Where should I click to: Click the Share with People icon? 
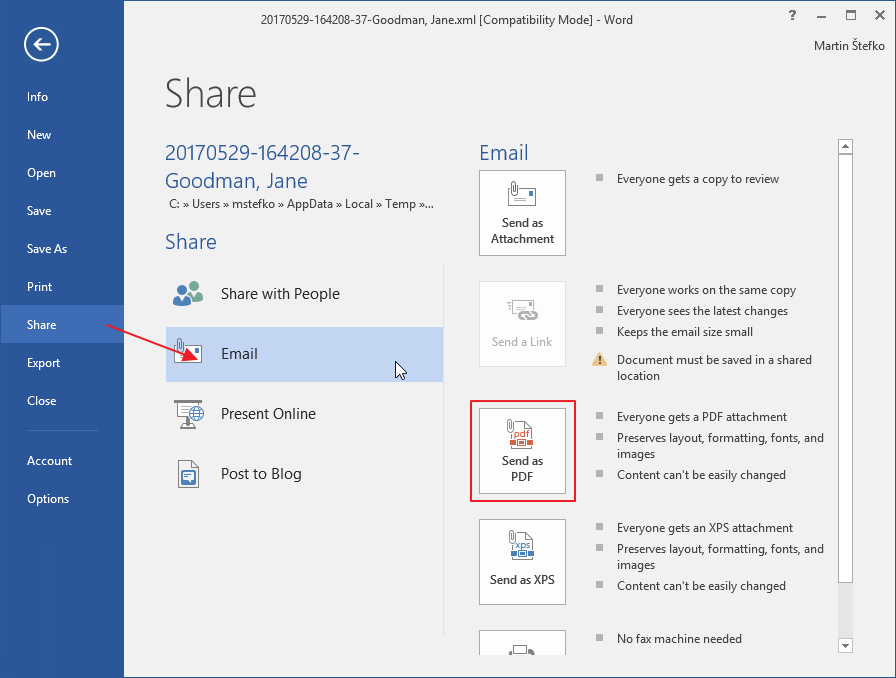[x=188, y=294]
